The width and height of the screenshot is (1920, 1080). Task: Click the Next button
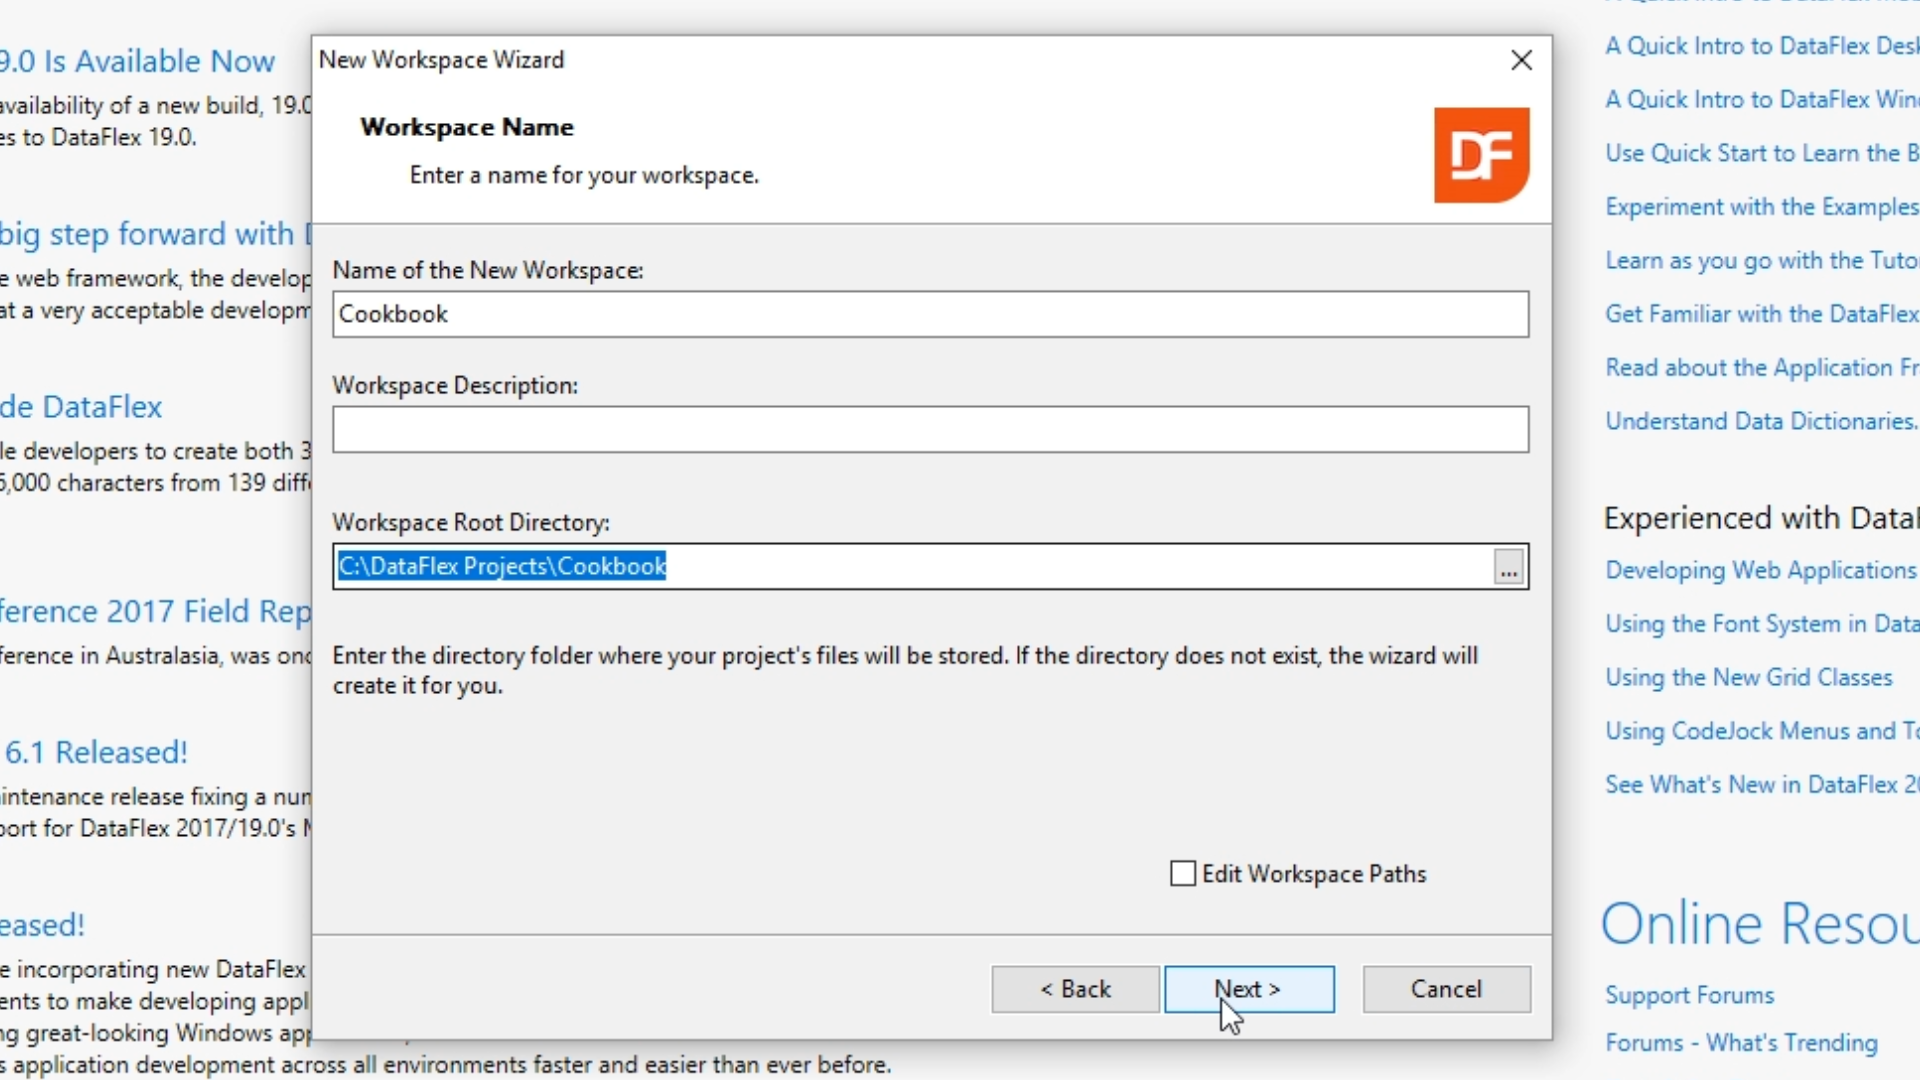1248,989
